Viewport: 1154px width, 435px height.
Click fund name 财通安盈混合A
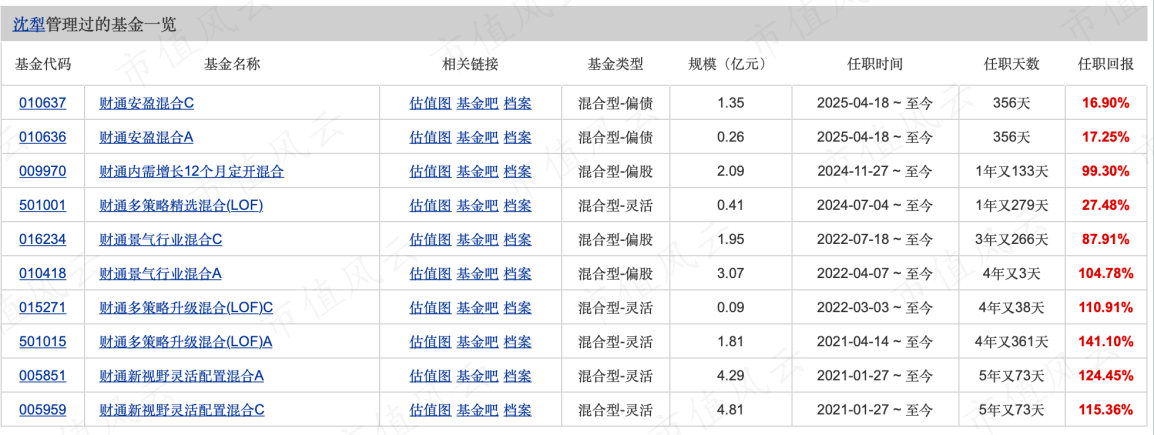[x=146, y=137]
